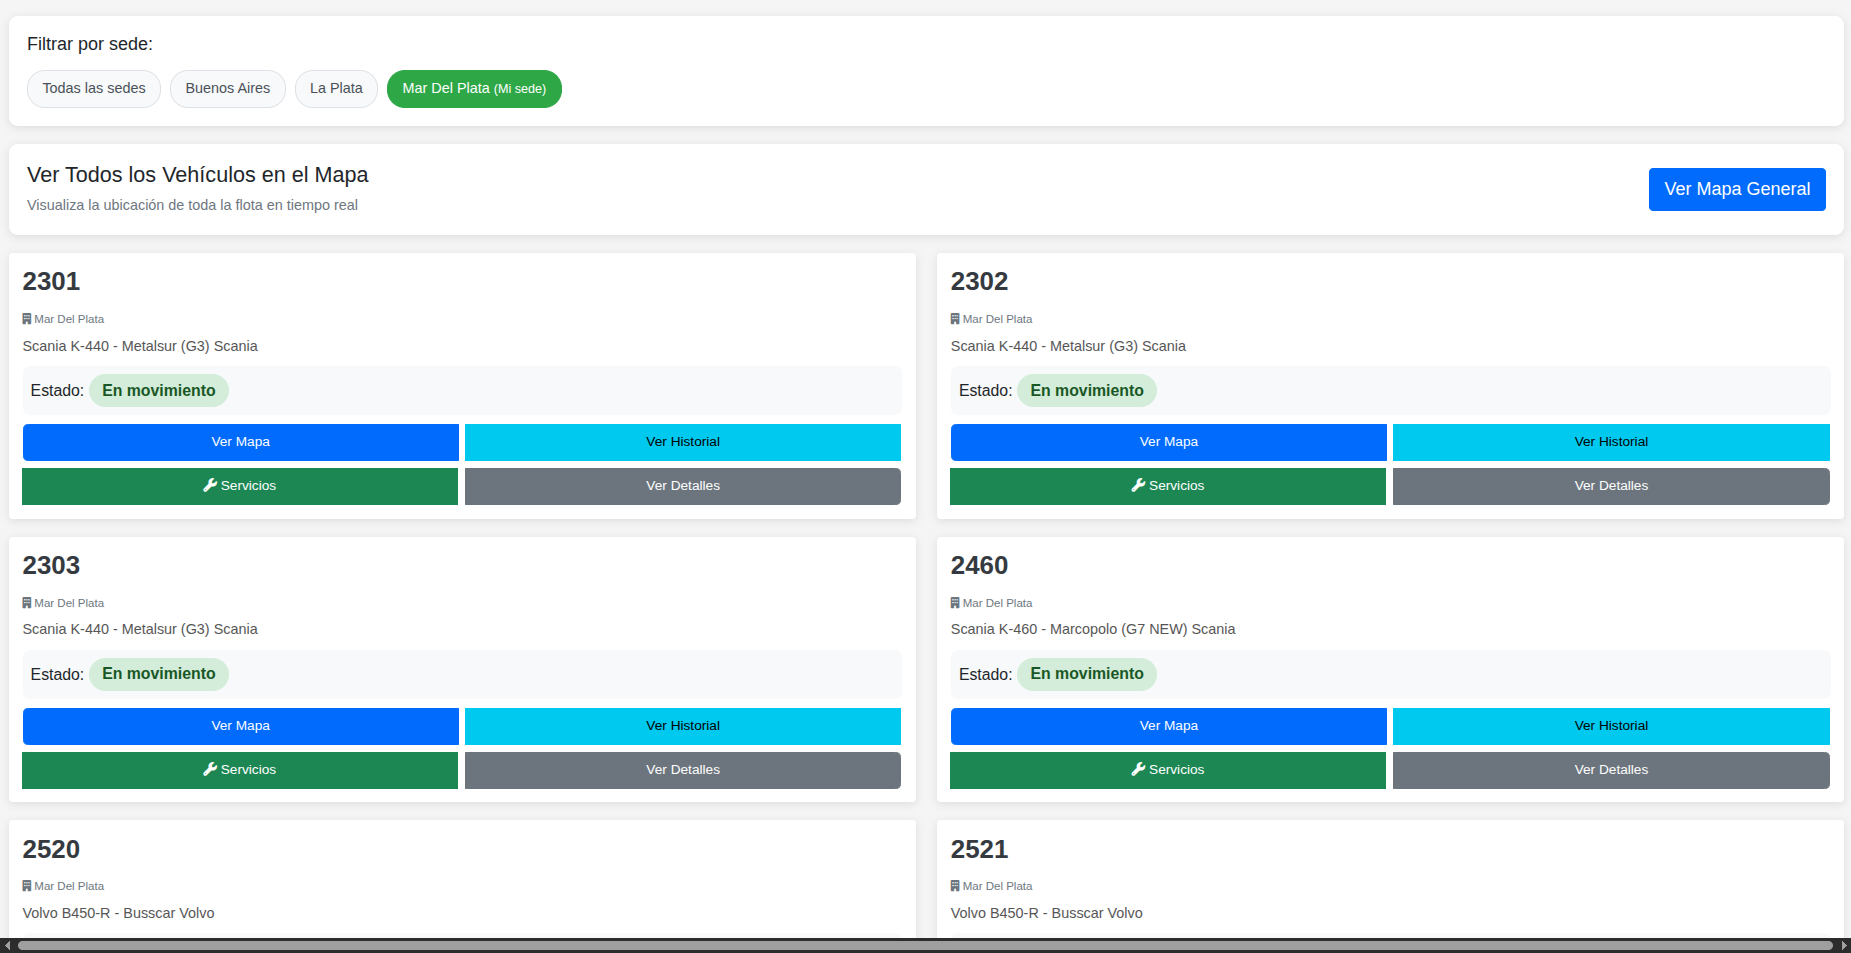Open Ver Detalles for bus 2303
Viewport: 1851px width, 953px height.
tap(682, 770)
